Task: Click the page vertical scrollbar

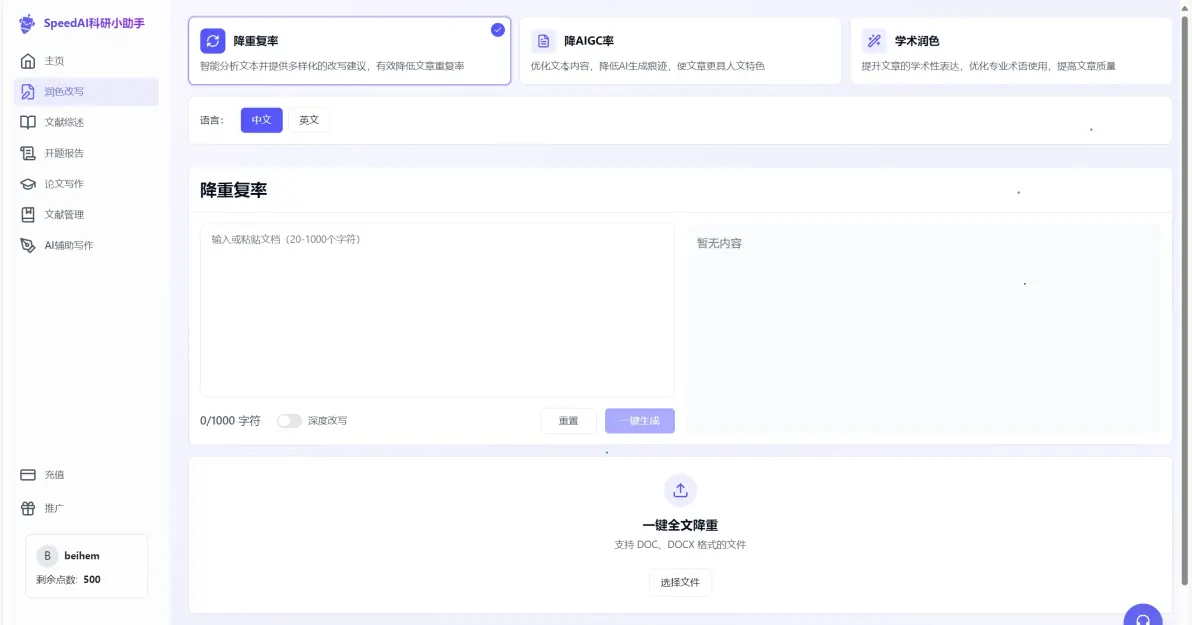Action: coord(1186,300)
